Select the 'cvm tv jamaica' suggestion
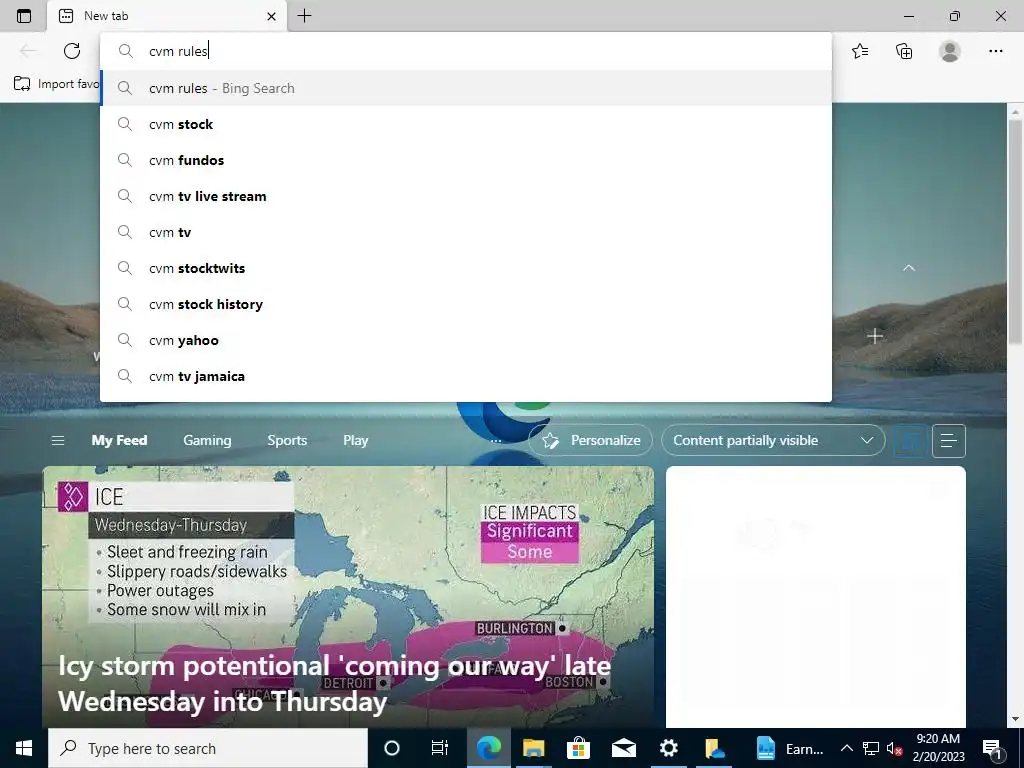 coord(466,376)
